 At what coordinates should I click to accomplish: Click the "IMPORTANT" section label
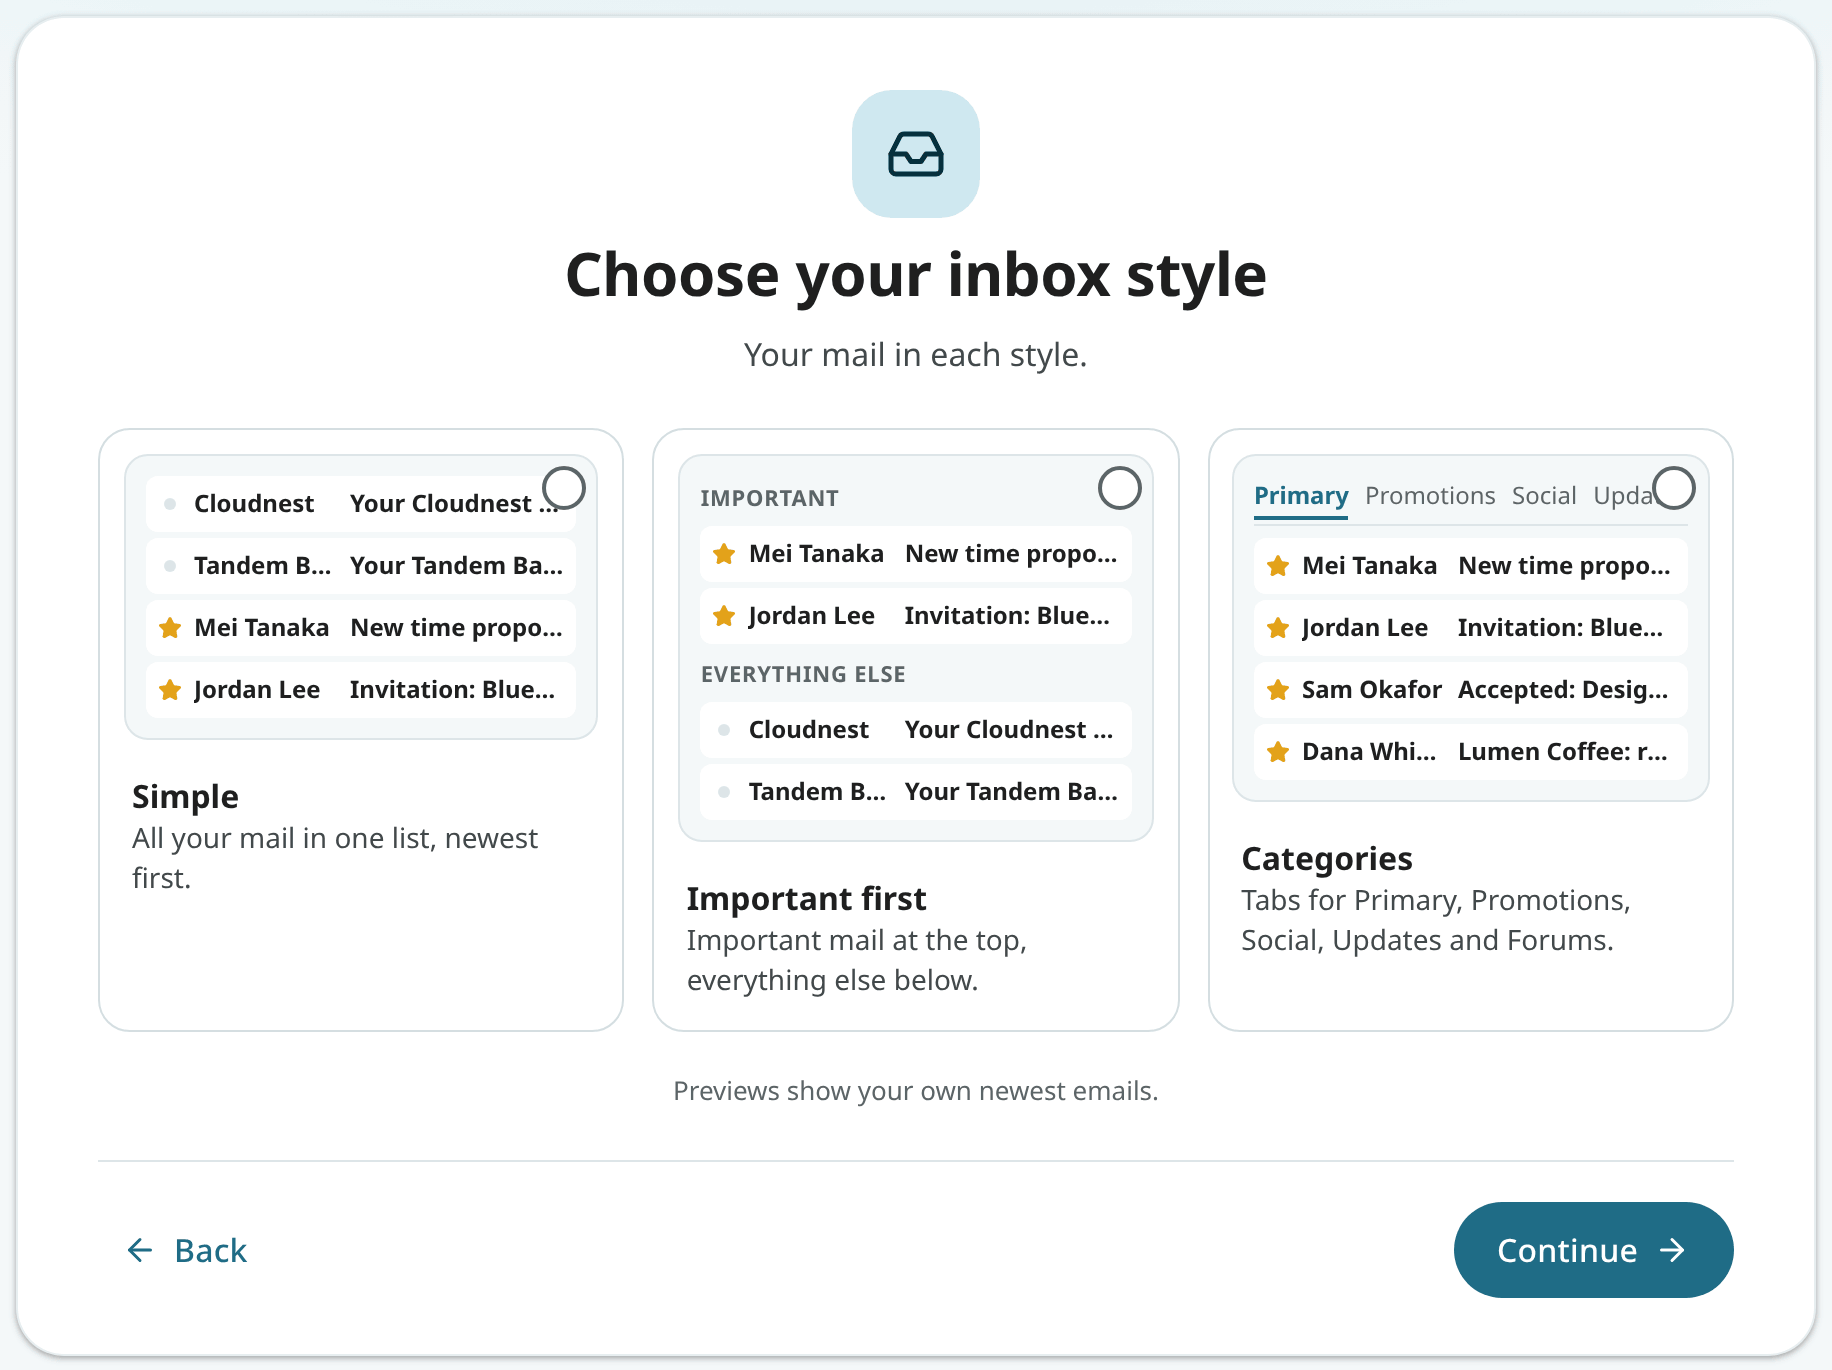769,498
